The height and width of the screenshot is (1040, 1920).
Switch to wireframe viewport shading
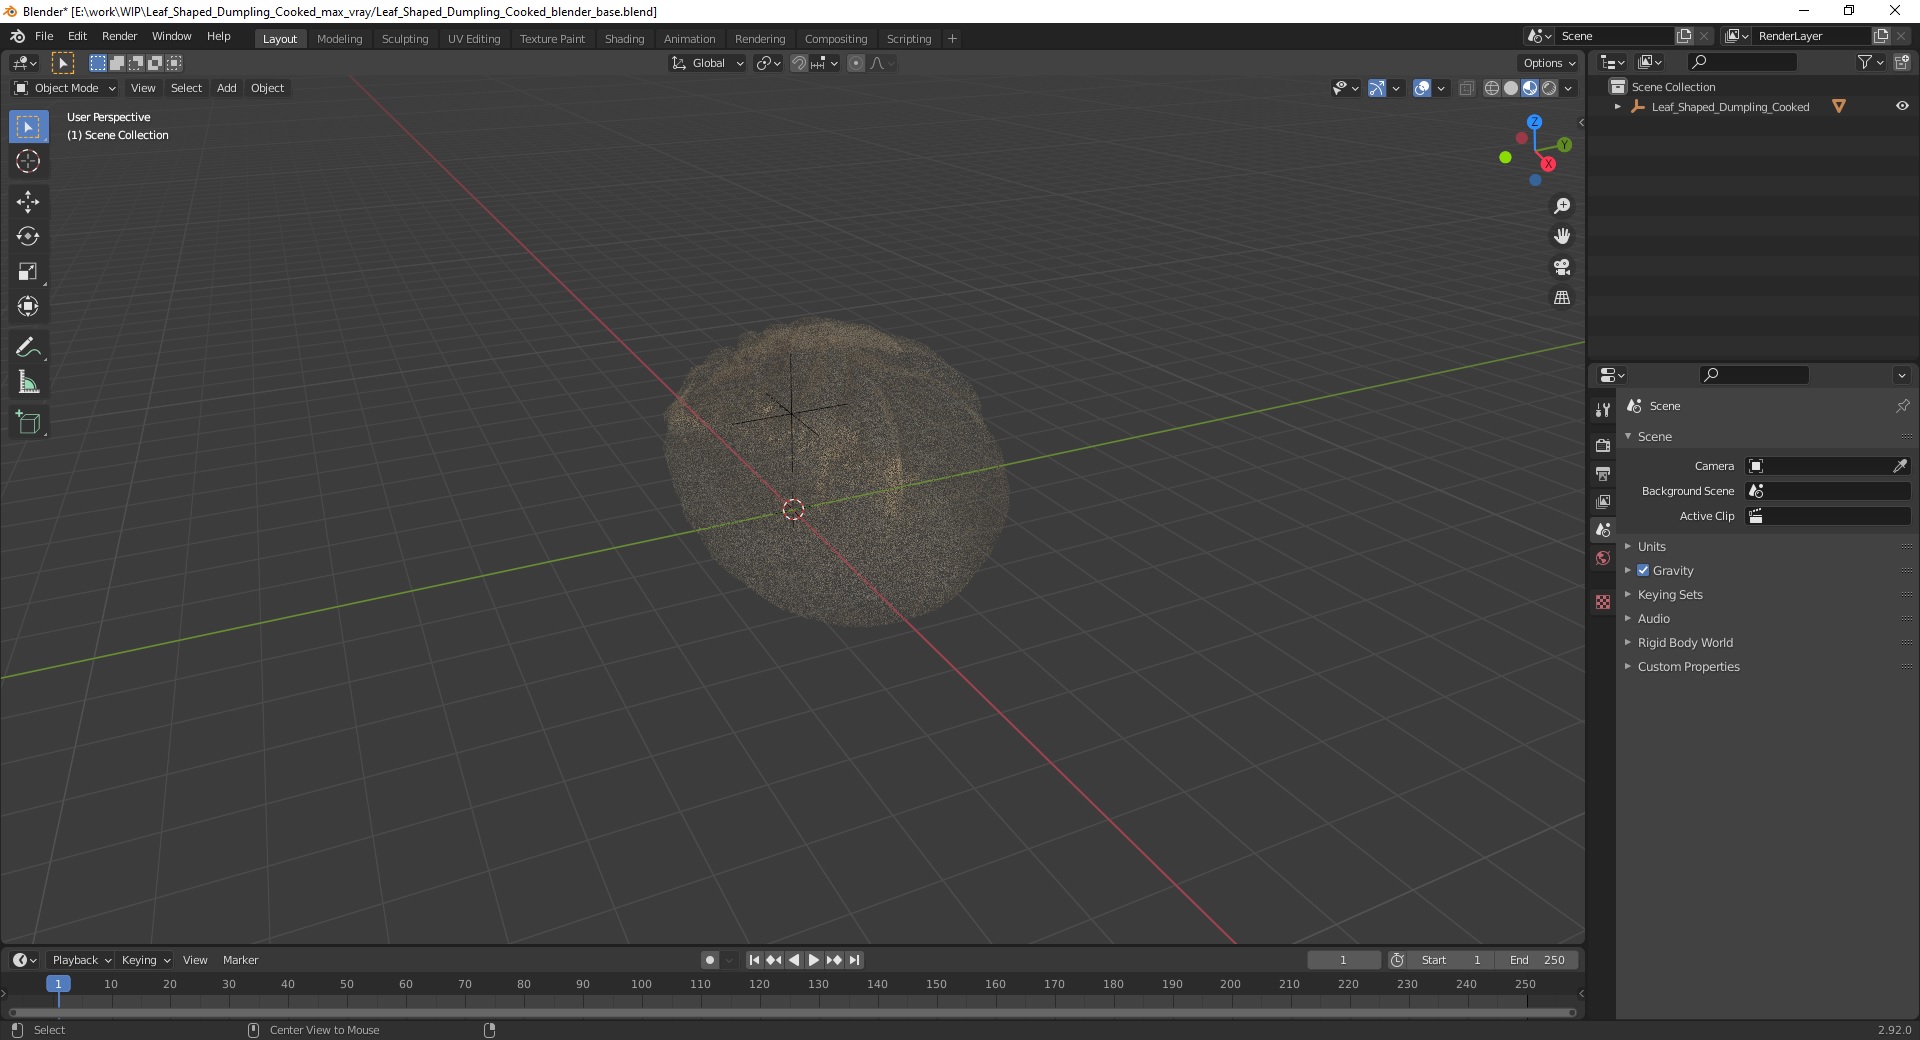[x=1492, y=88]
